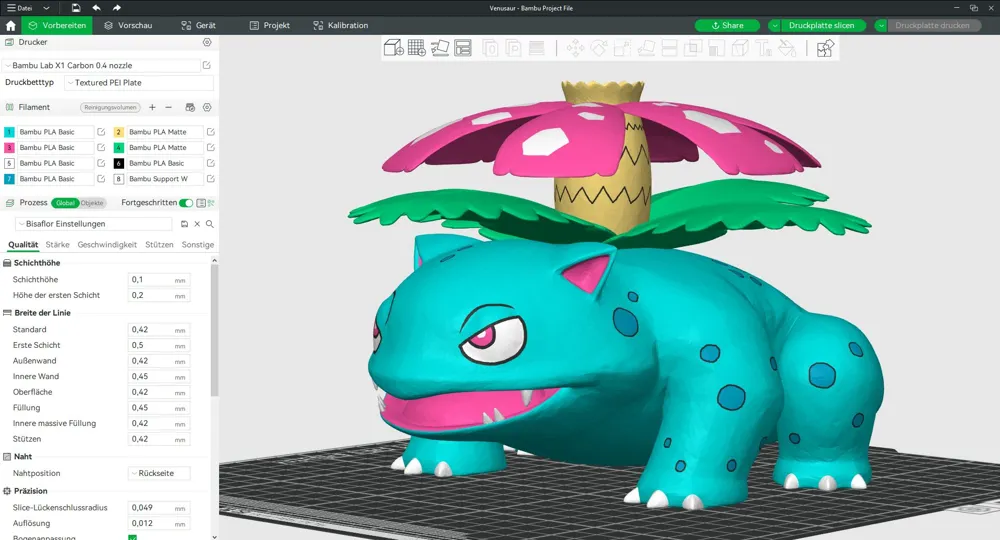The image size is (1000, 540).
Task: Select the Move tool icon
Action: coord(575,48)
